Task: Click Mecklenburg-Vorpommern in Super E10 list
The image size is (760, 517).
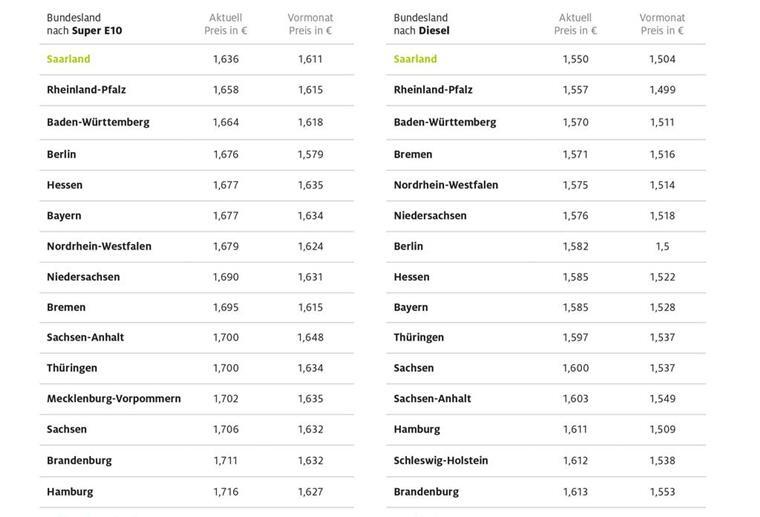Action: pos(114,399)
